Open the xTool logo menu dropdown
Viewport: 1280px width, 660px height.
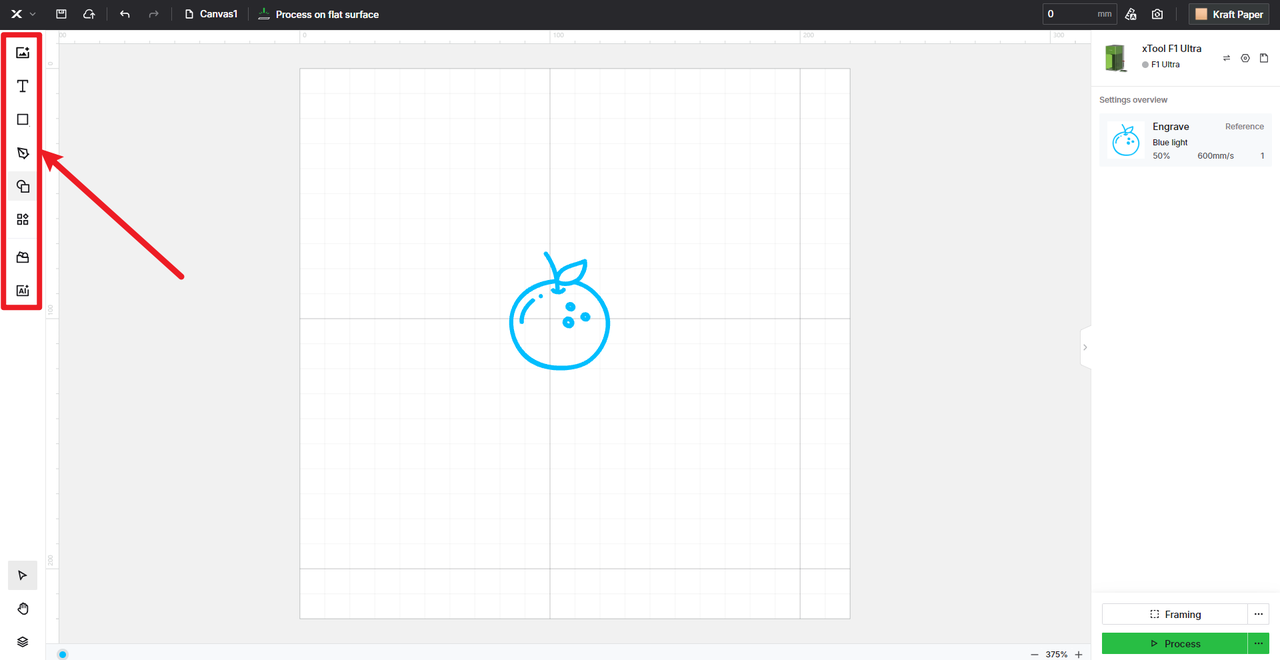point(22,15)
